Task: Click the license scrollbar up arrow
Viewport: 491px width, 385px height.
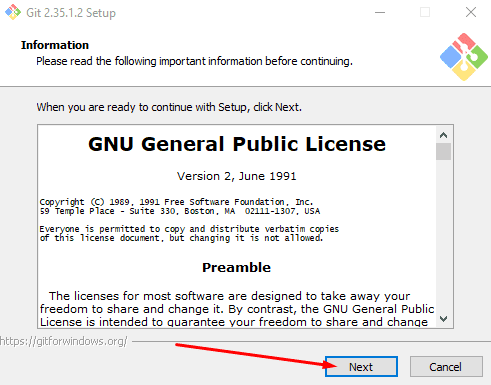Action: pos(443,135)
